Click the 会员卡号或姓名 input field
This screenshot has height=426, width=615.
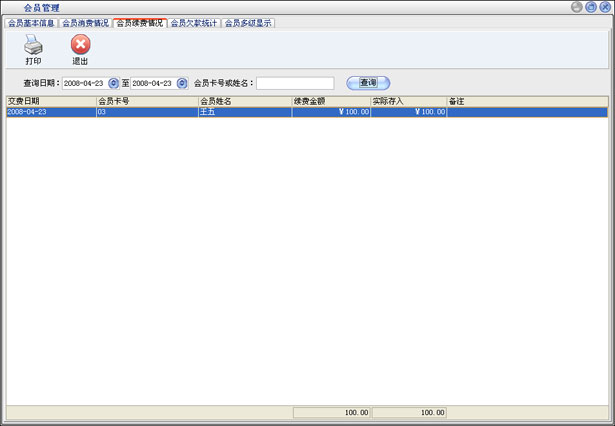(294, 83)
